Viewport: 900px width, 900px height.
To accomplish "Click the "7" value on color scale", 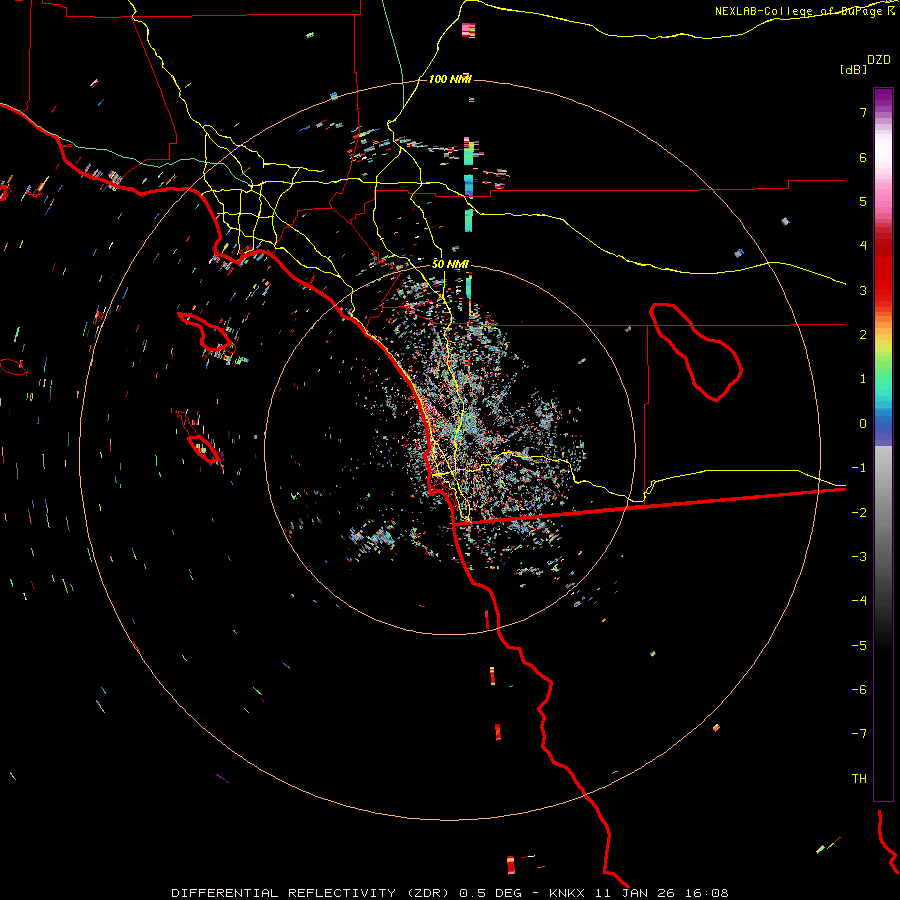I will point(863,113).
